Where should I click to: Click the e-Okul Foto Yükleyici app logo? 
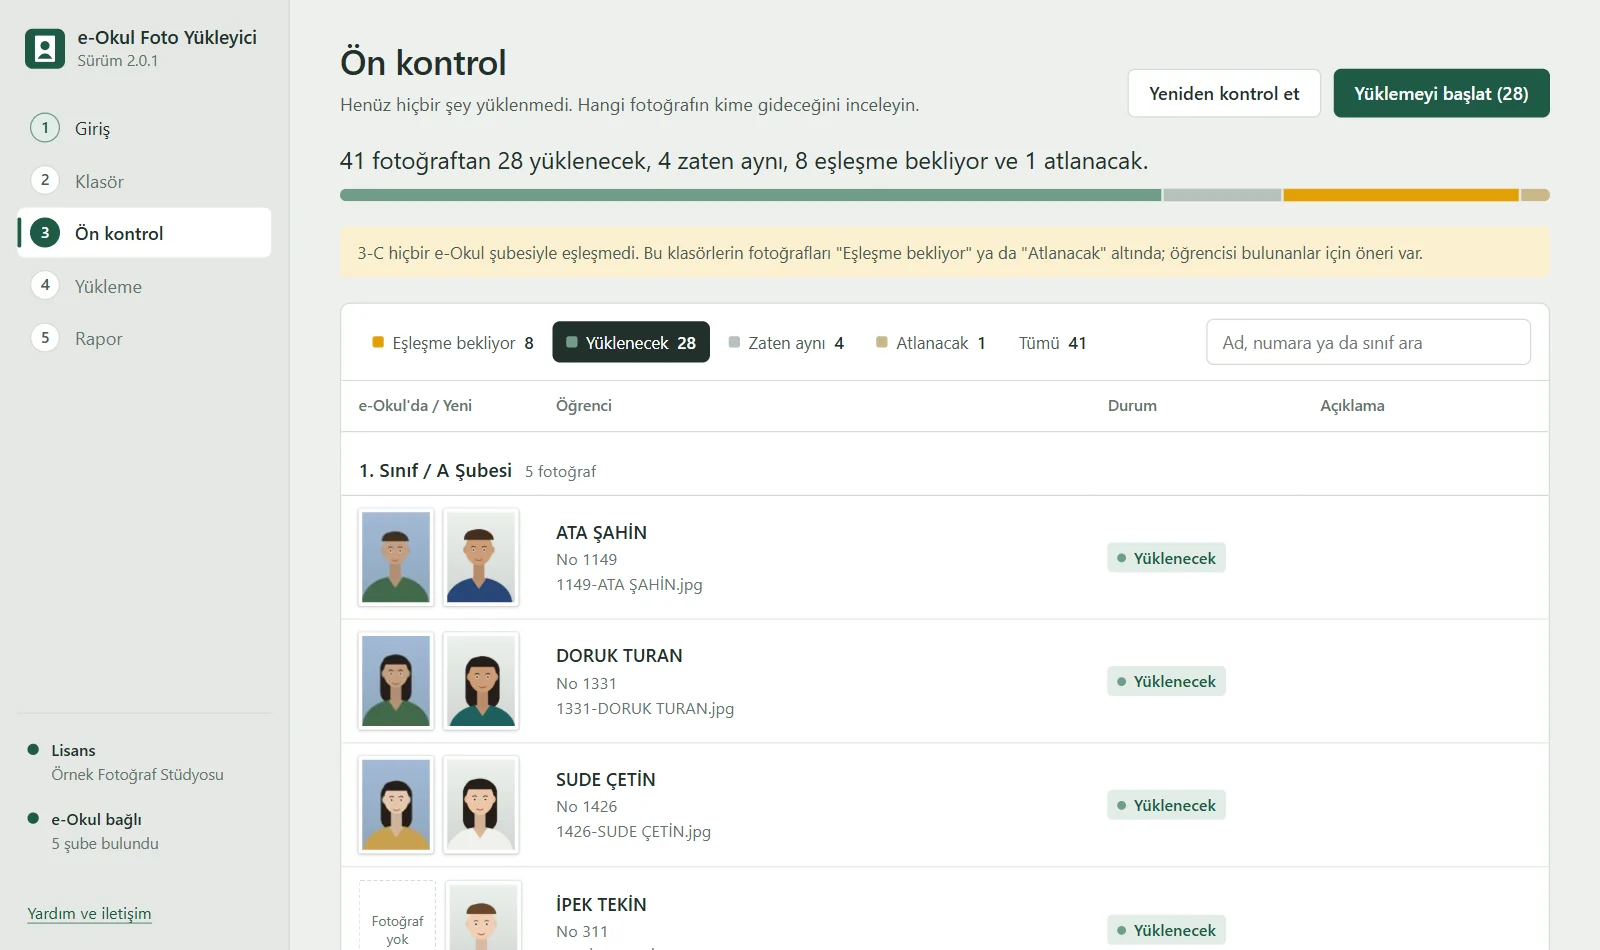(45, 48)
